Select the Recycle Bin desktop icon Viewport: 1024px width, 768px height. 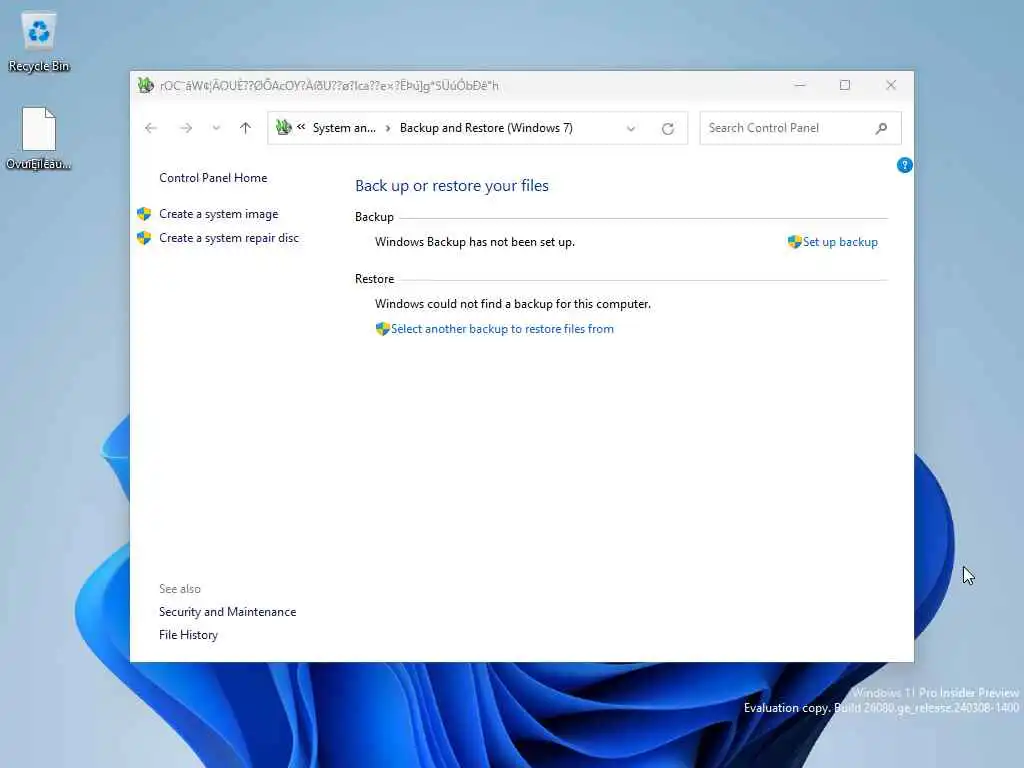point(39,41)
